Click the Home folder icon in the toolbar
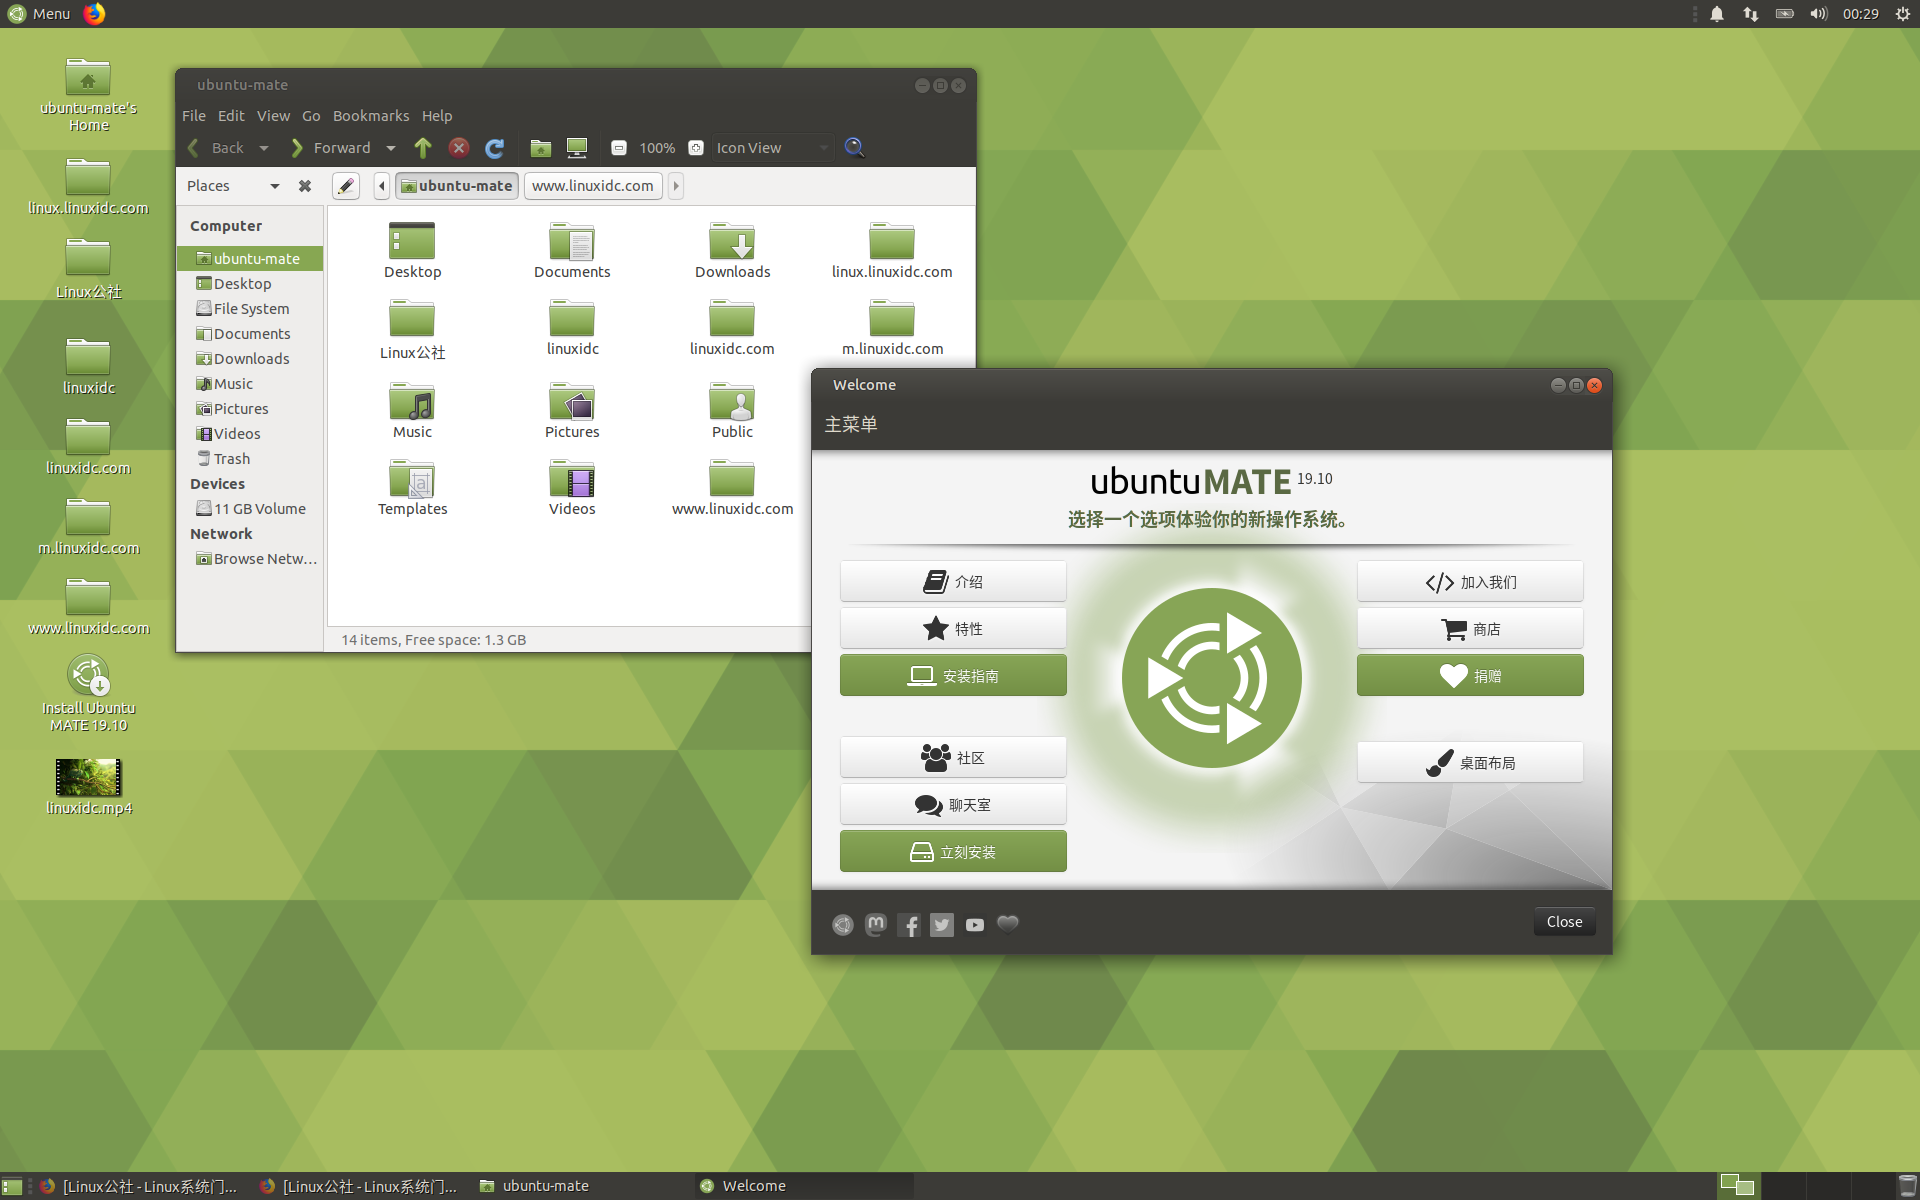Image resolution: width=1920 pixels, height=1200 pixels. [540, 147]
